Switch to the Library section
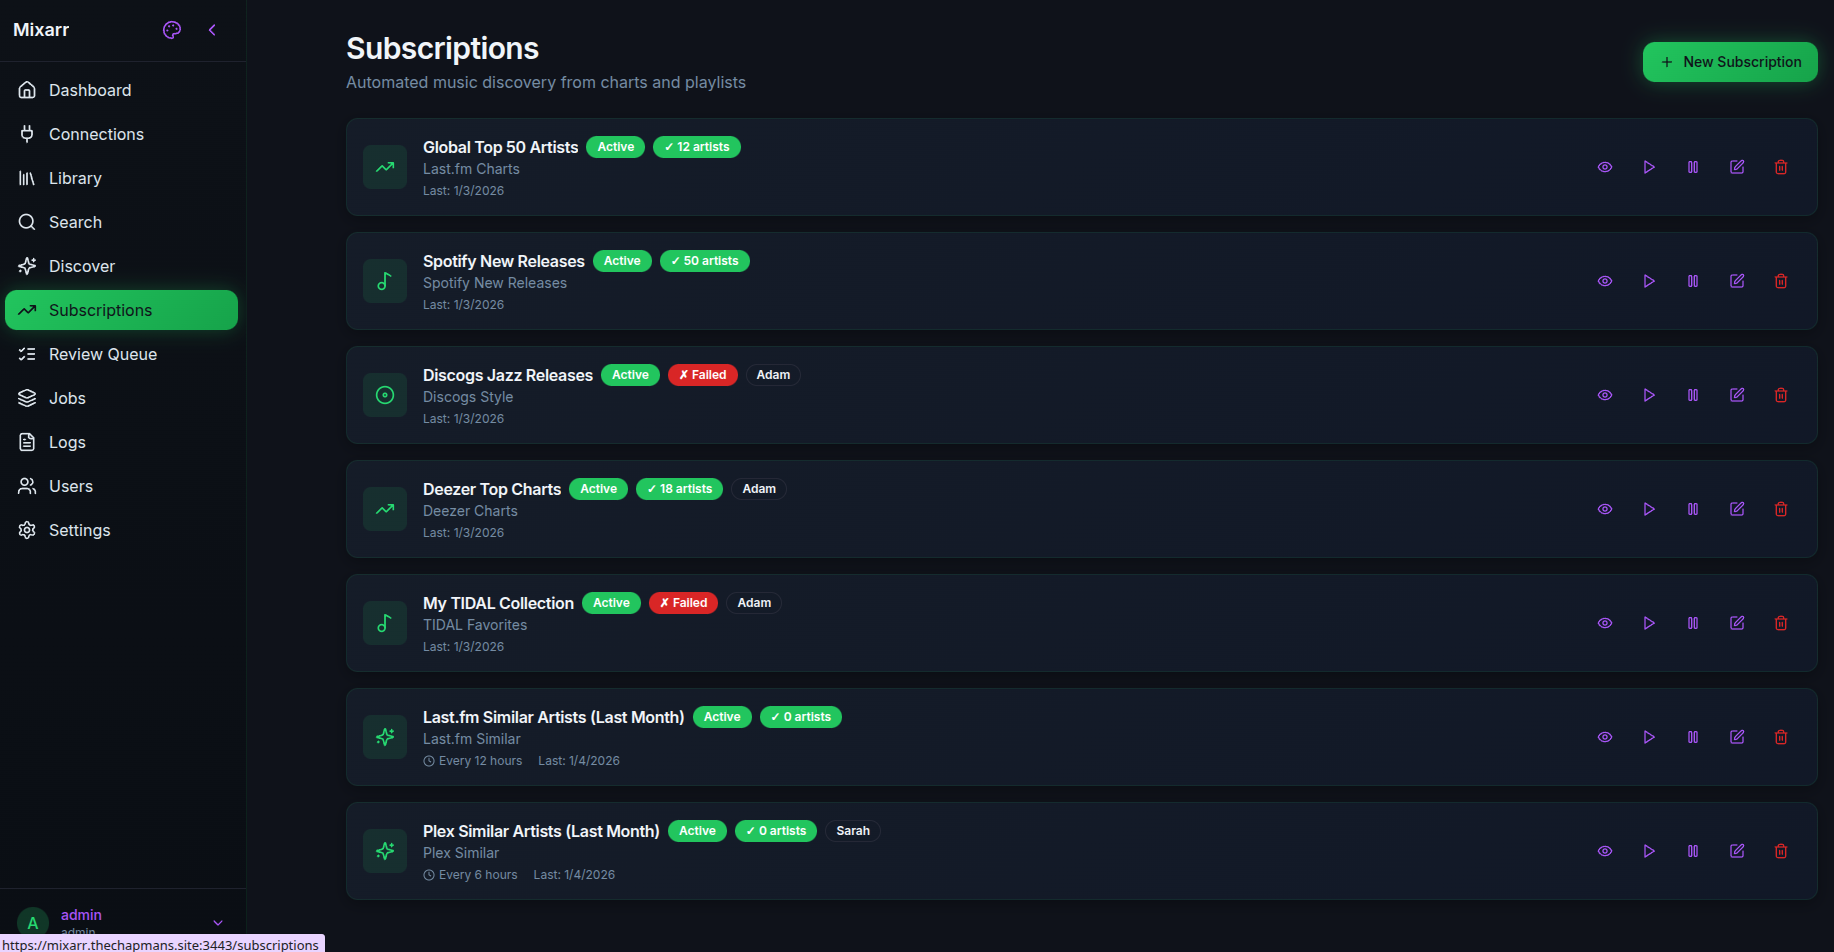 coord(73,178)
